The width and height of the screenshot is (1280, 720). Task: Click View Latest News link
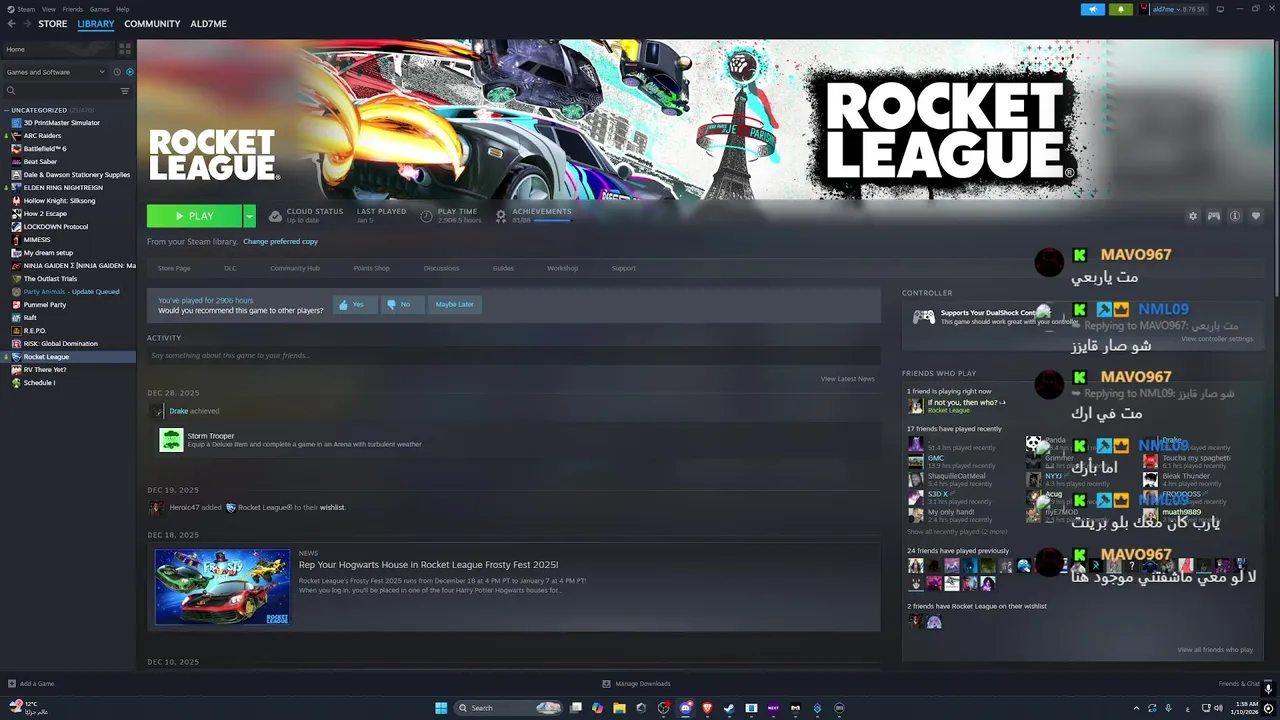click(848, 379)
